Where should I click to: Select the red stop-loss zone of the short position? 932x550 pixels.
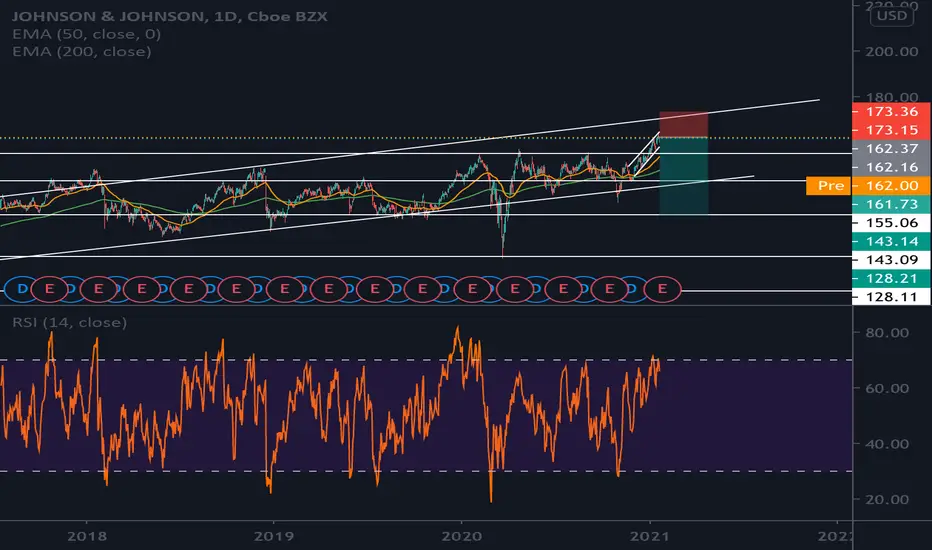[684, 124]
